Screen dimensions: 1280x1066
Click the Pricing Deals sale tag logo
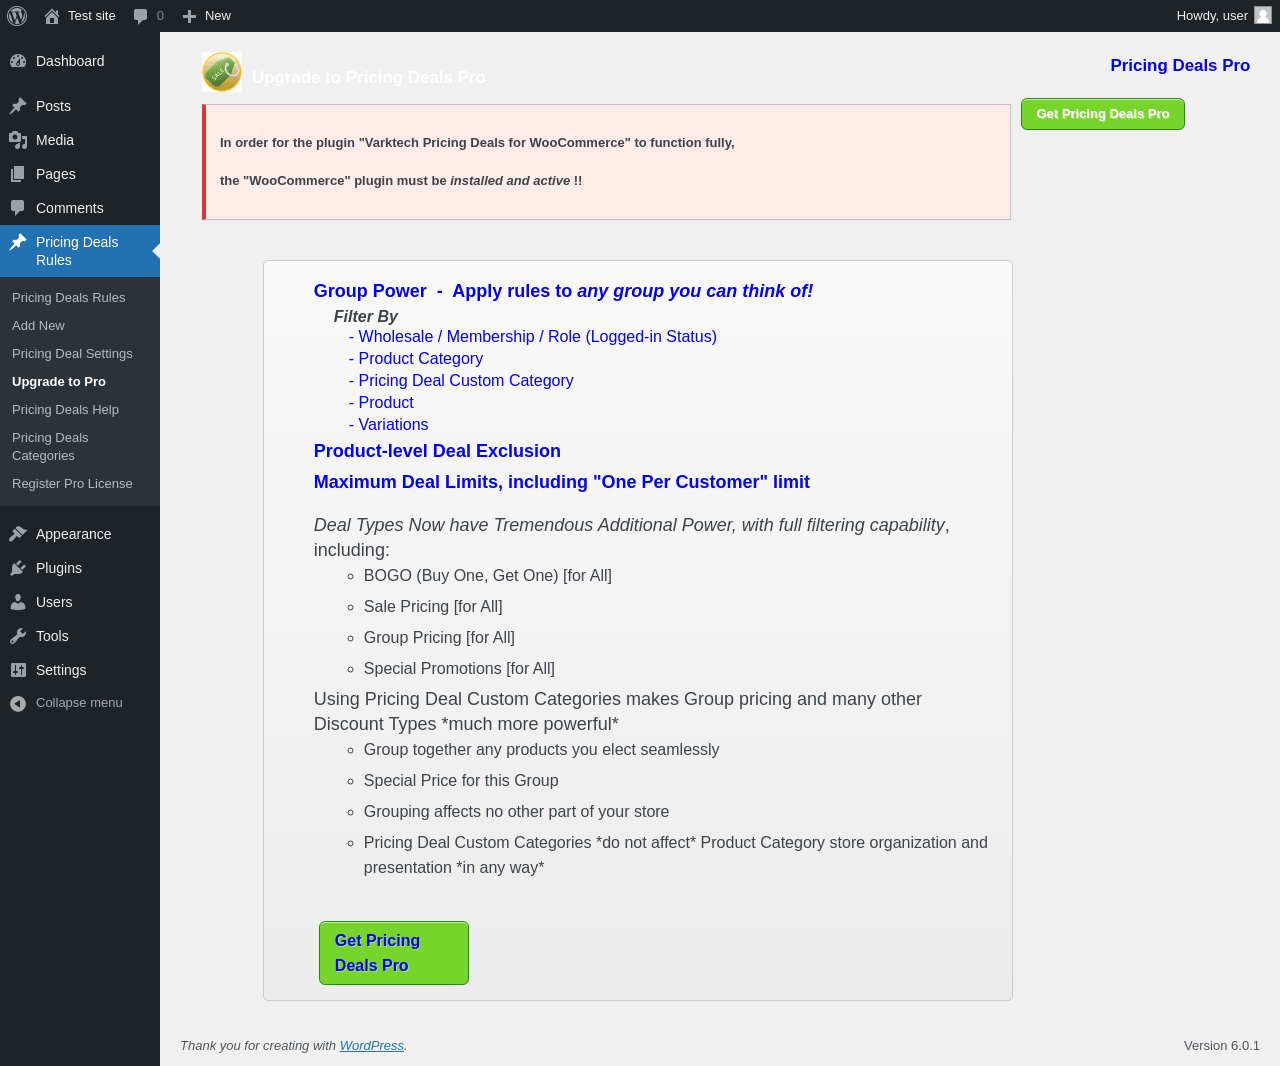click(x=222, y=72)
